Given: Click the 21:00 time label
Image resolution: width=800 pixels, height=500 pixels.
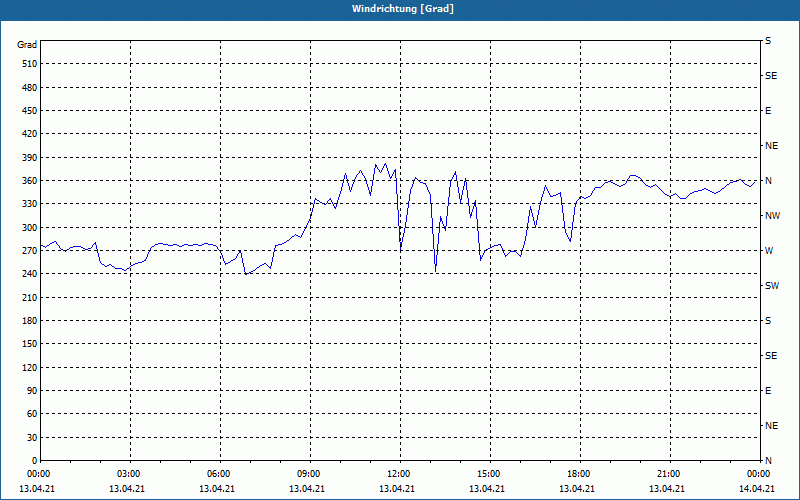Looking at the screenshot, I should (670, 474).
